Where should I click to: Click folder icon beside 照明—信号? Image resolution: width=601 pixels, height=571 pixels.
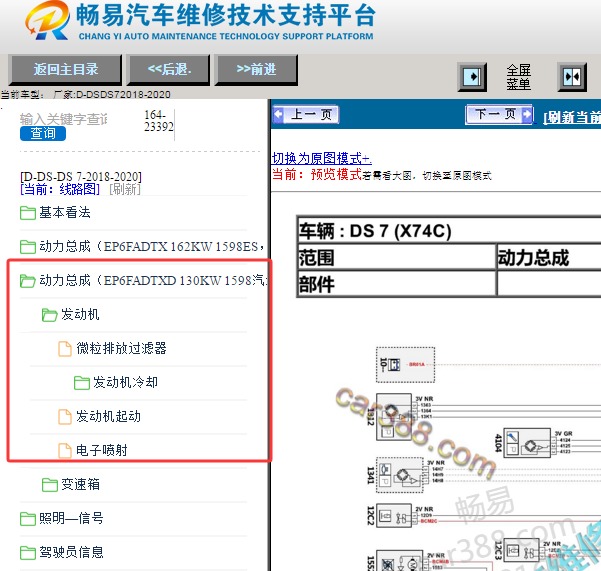click(x=28, y=519)
